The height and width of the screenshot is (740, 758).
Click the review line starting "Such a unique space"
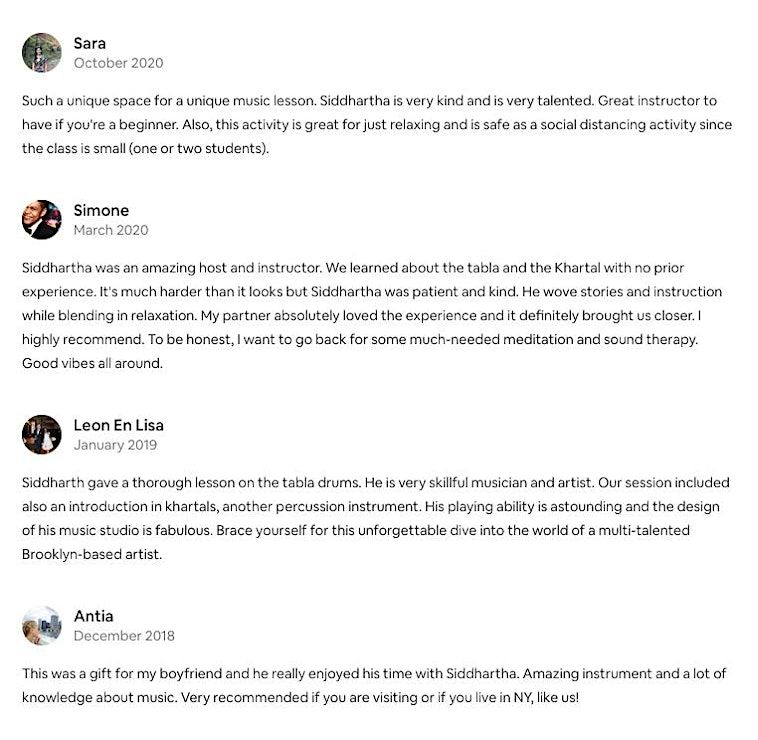tap(369, 101)
